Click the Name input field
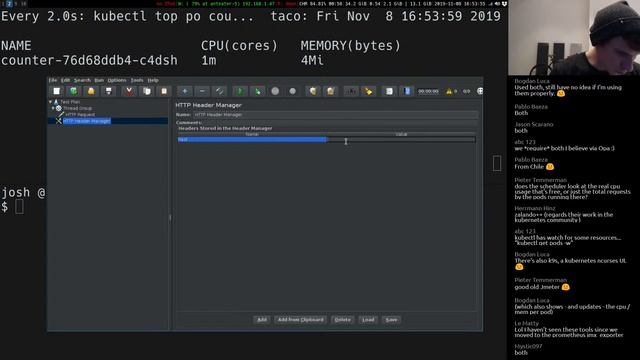 coord(335,115)
